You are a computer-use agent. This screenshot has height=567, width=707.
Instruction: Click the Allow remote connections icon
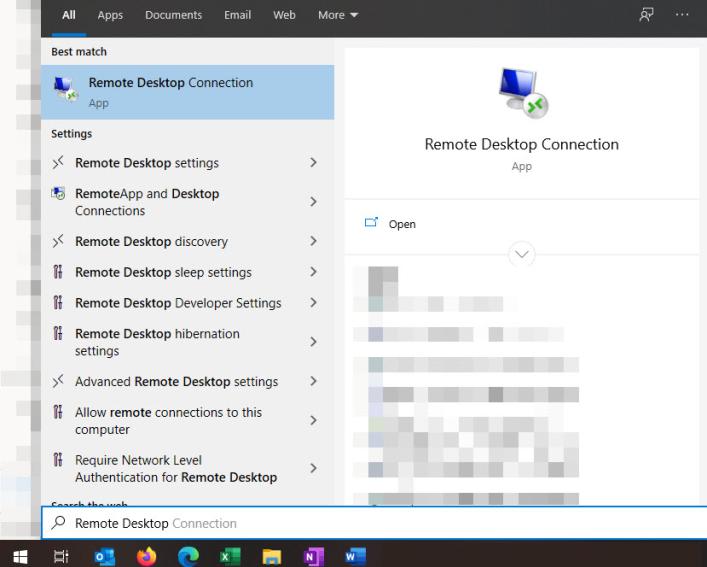tap(58, 412)
